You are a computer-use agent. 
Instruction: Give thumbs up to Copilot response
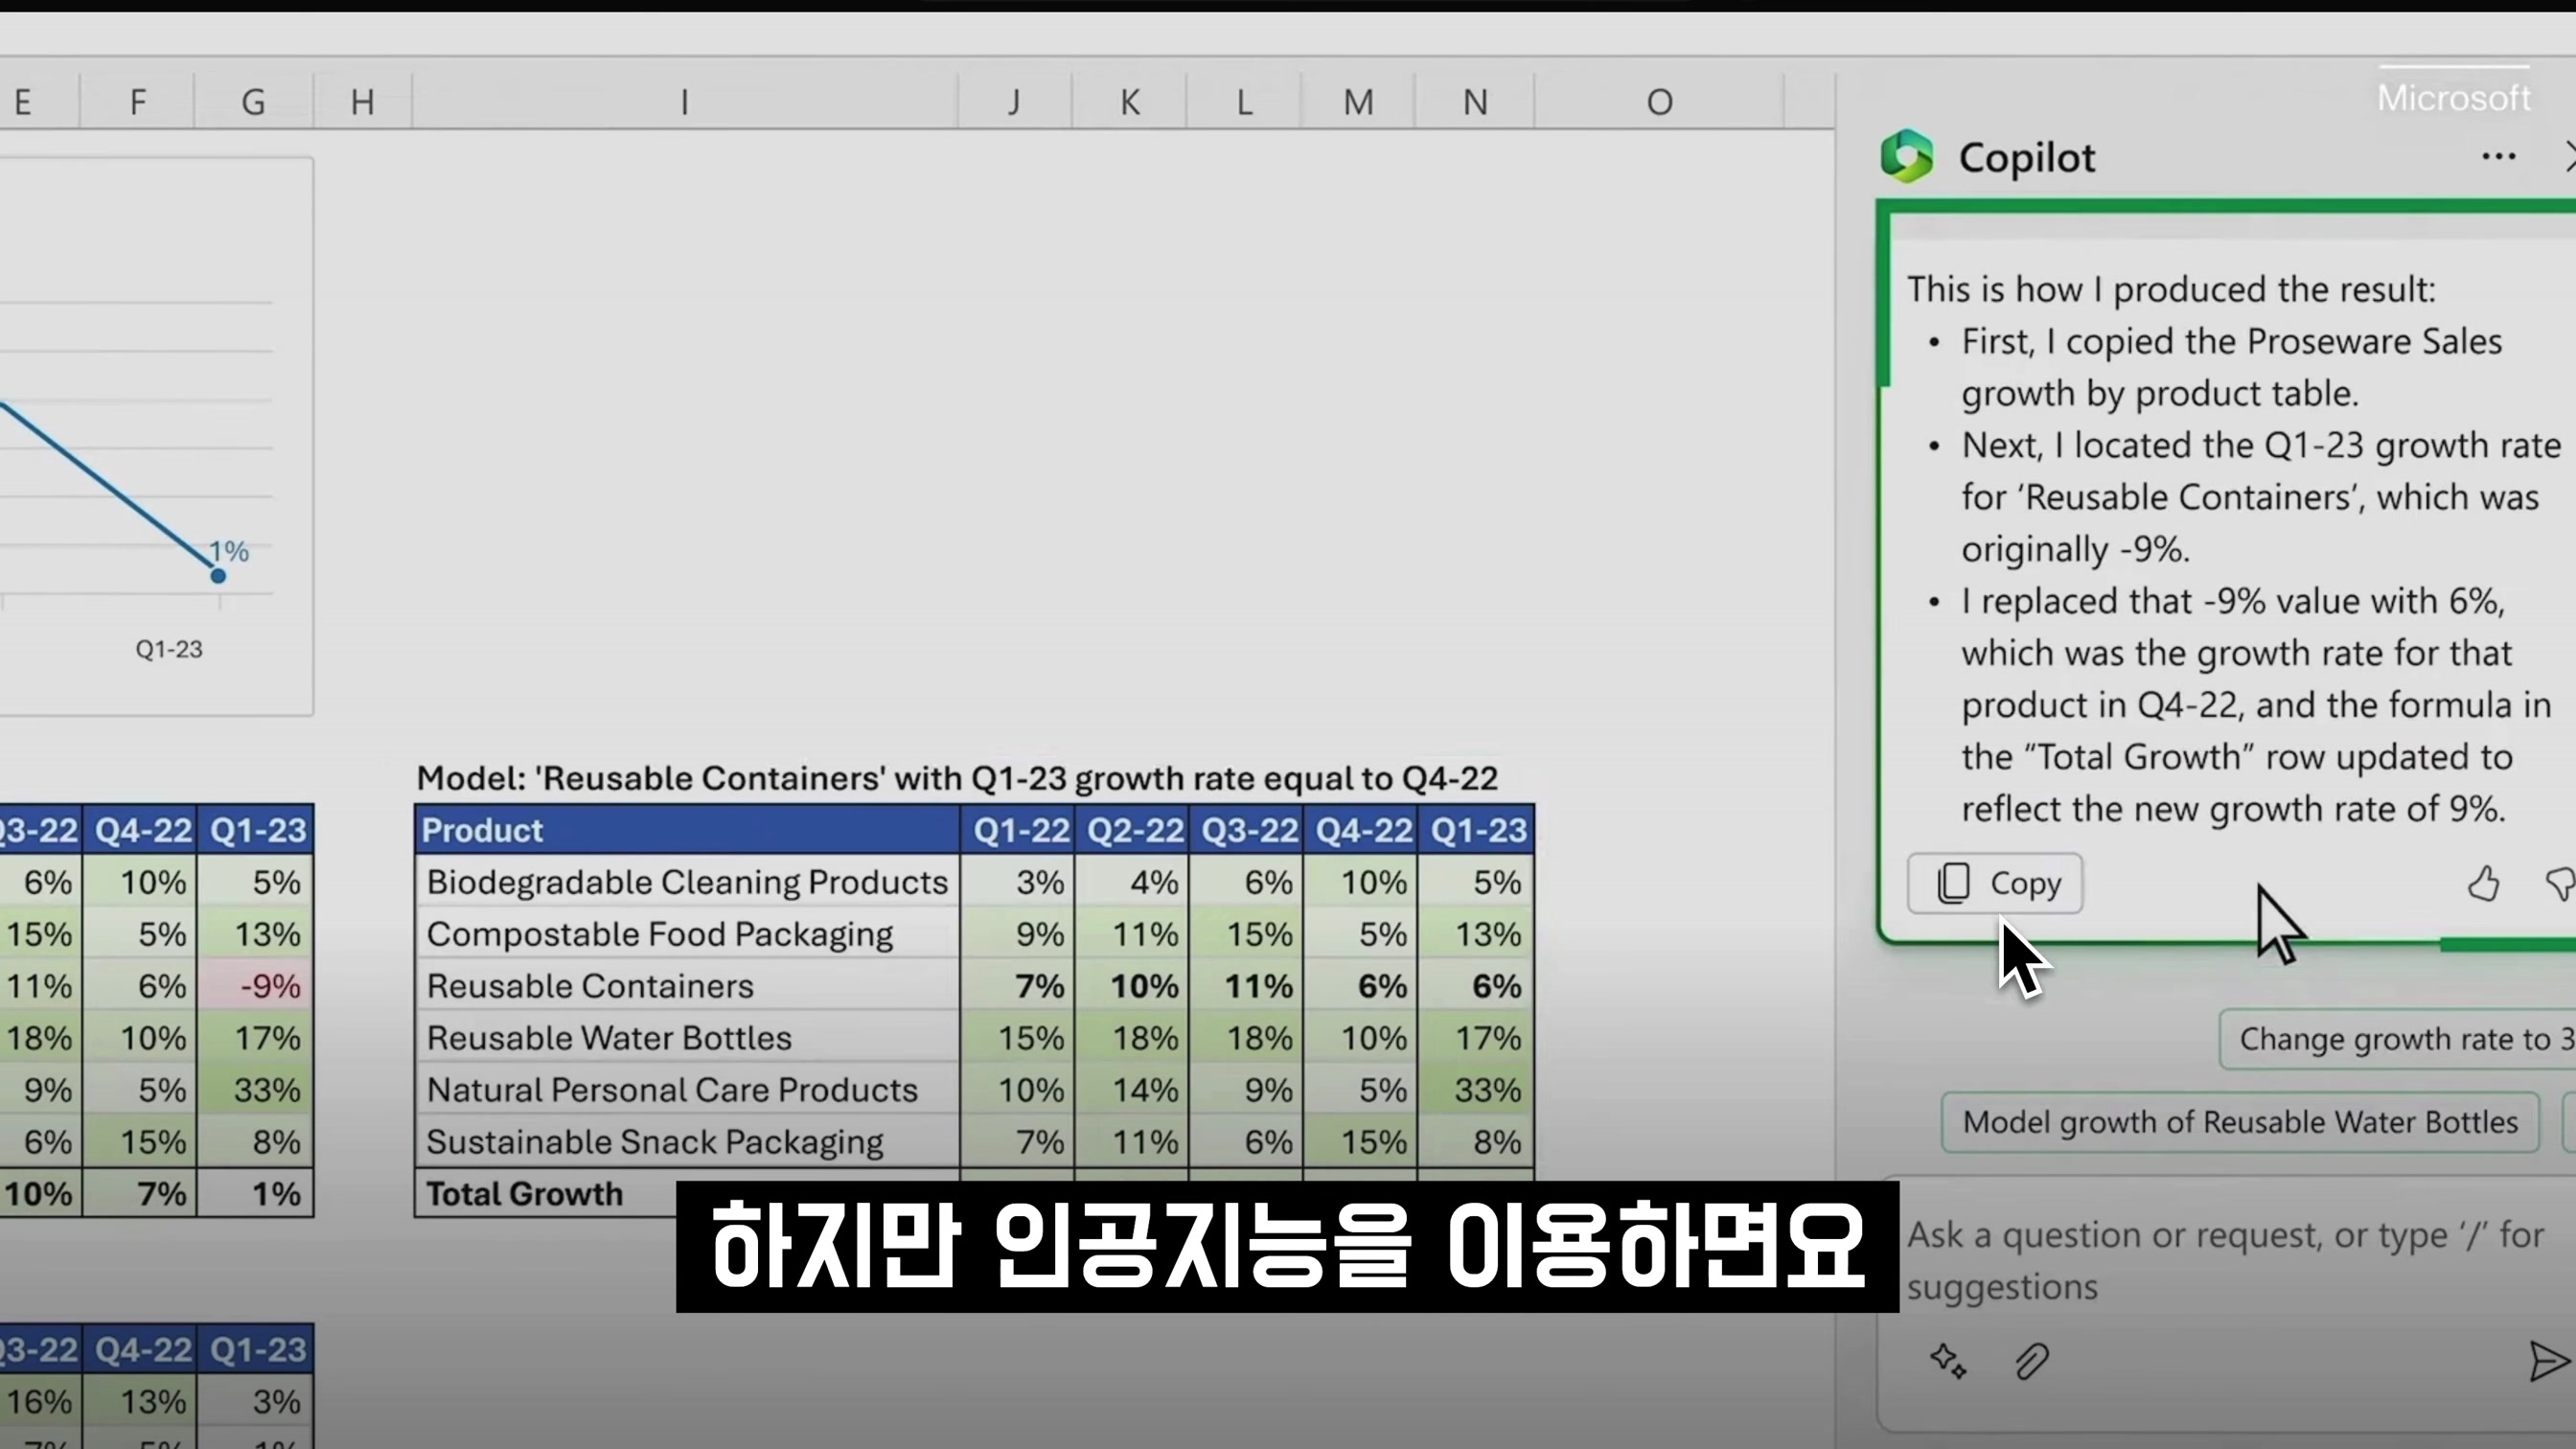pos(2483,883)
